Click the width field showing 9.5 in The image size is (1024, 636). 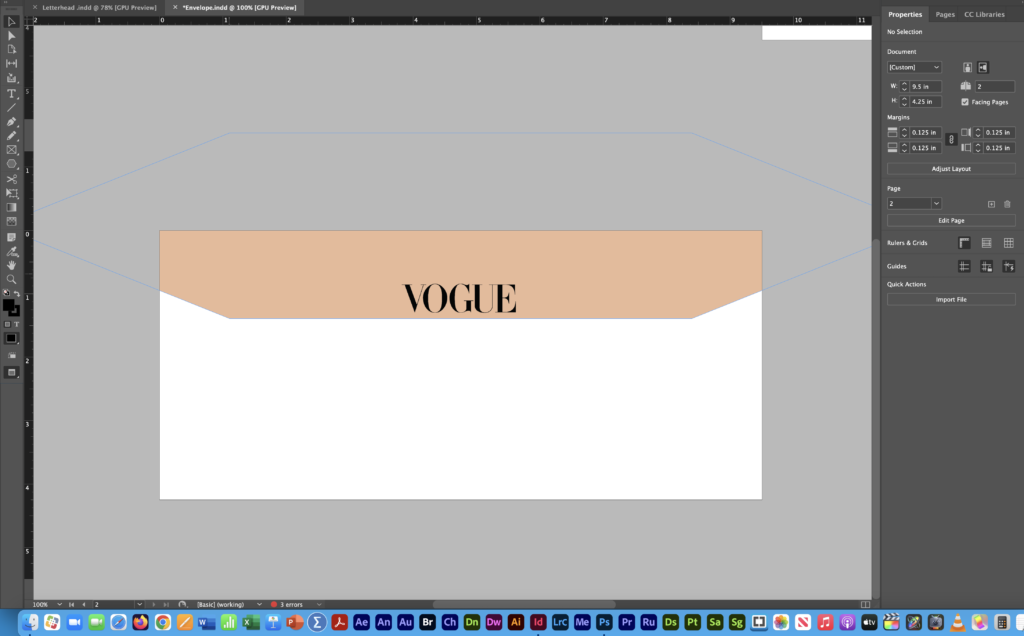tap(925, 86)
